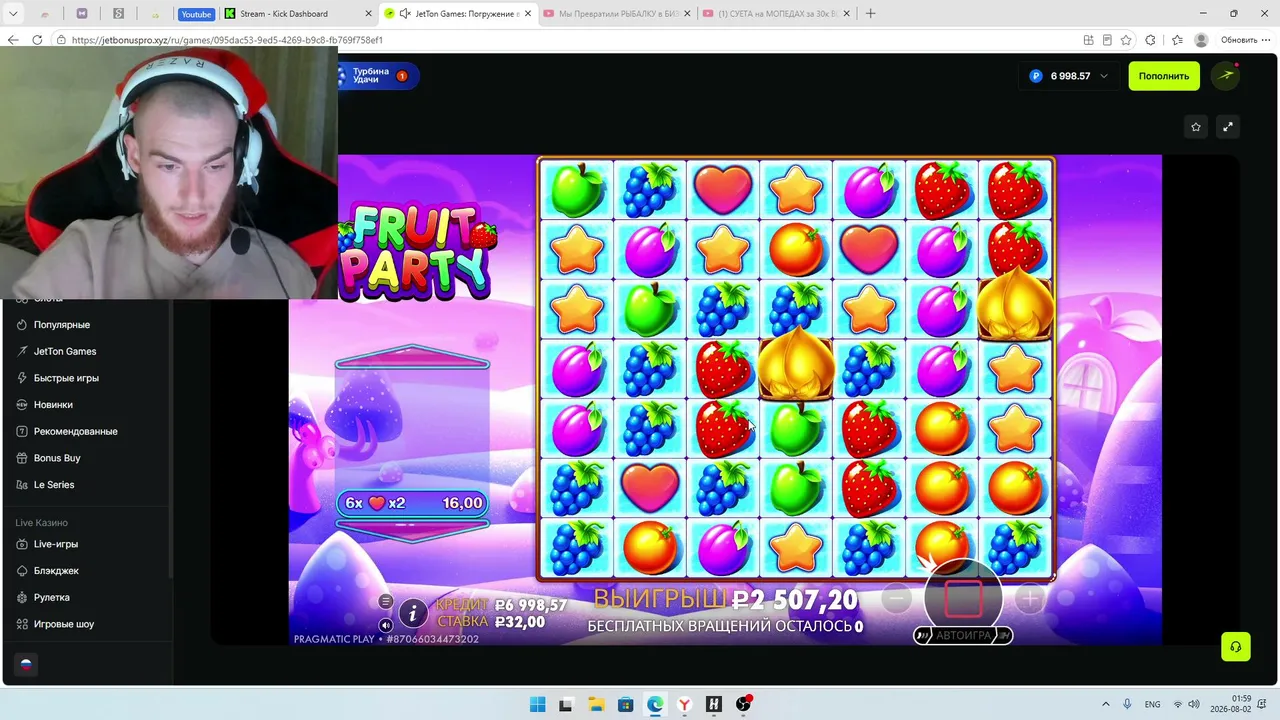1280x720 pixels.
Task: Open the taskbar volume control
Action: tap(1194, 704)
